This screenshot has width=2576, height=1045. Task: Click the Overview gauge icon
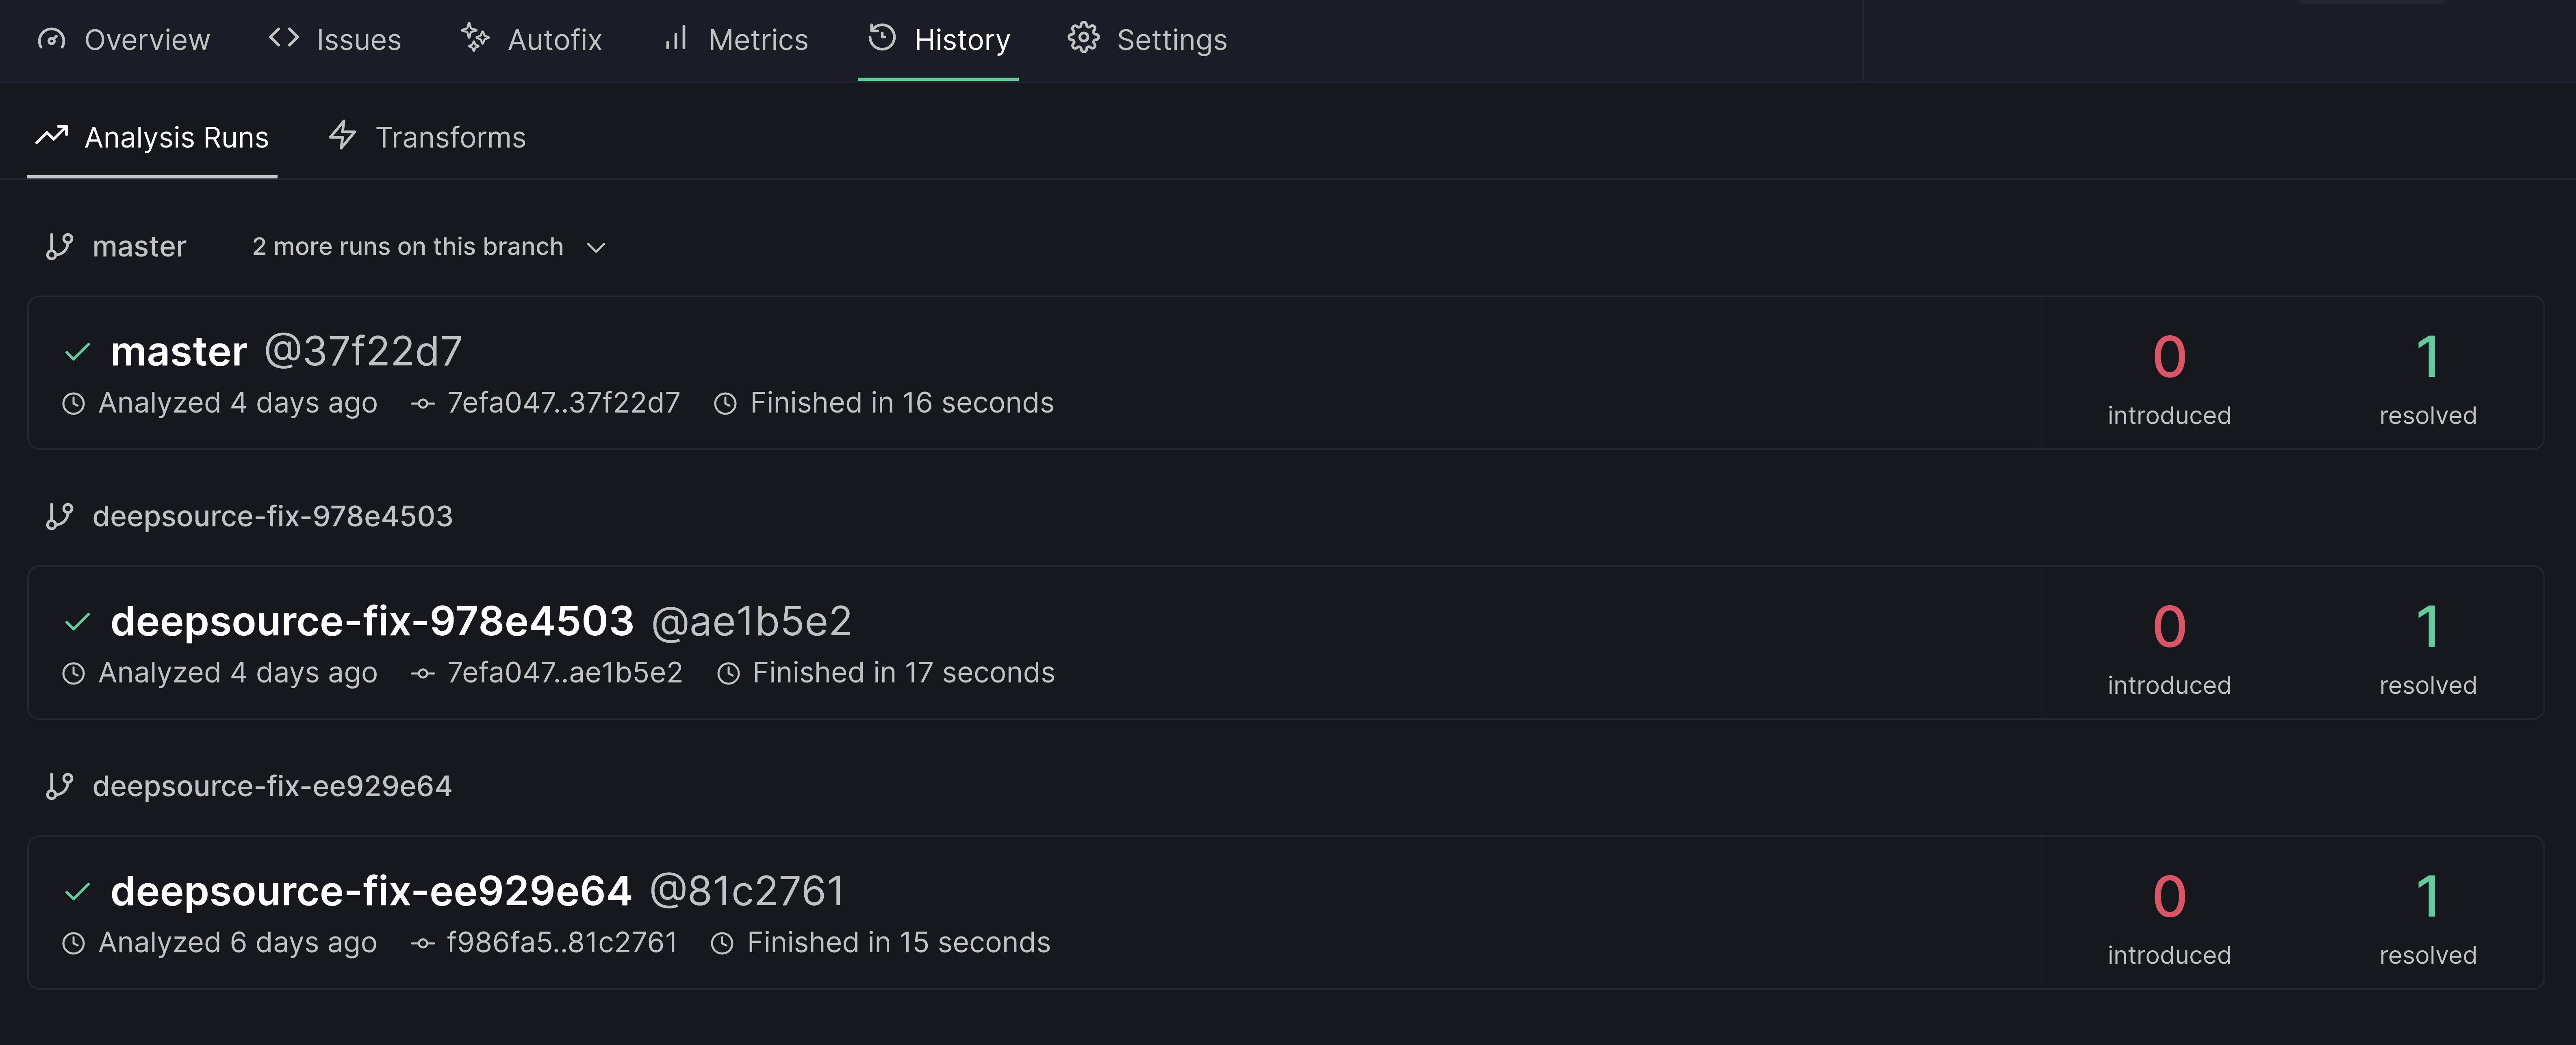pos(51,39)
